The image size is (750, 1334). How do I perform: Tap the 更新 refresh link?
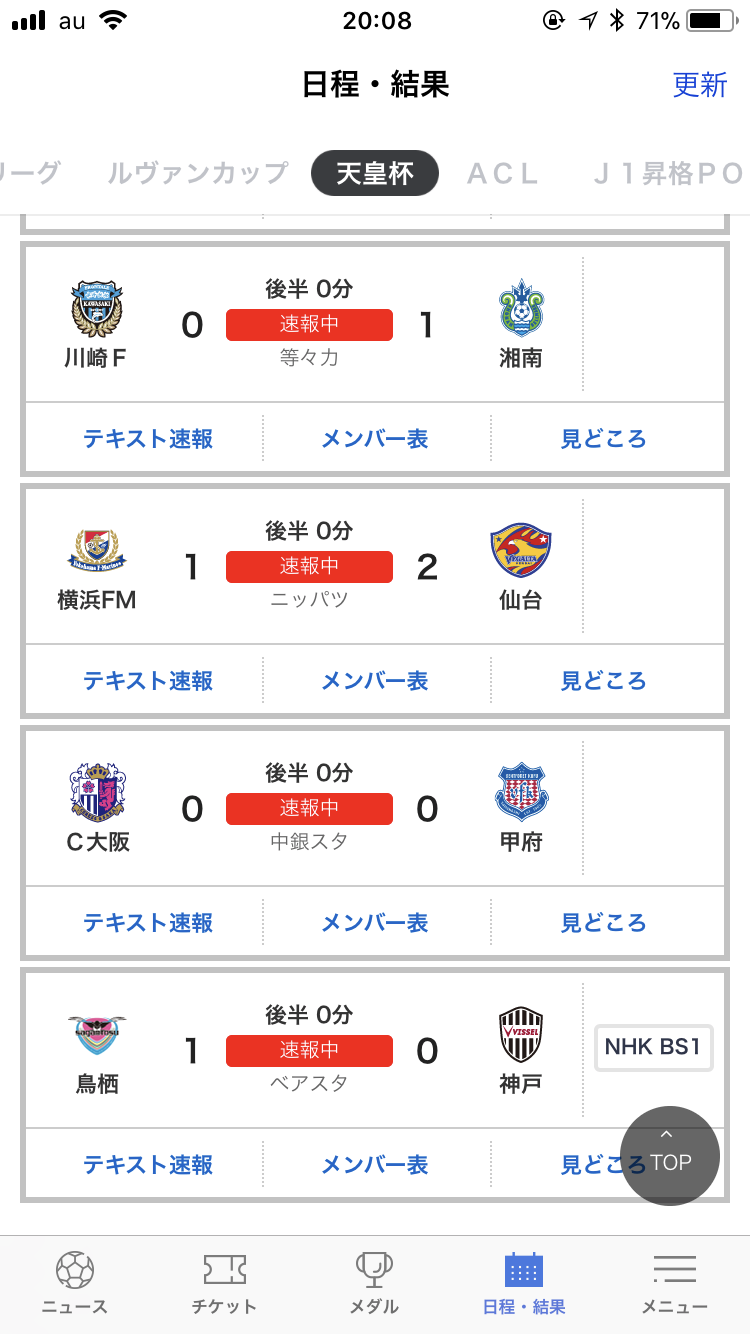[x=699, y=85]
